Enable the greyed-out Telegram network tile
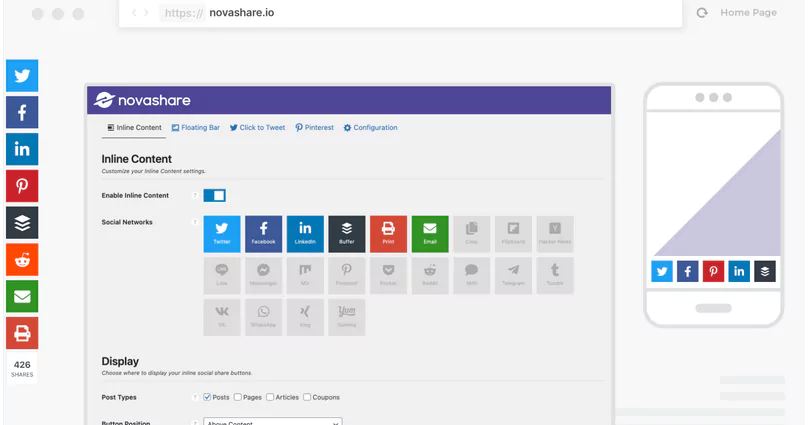This screenshot has height=425, width=809. 513,275
